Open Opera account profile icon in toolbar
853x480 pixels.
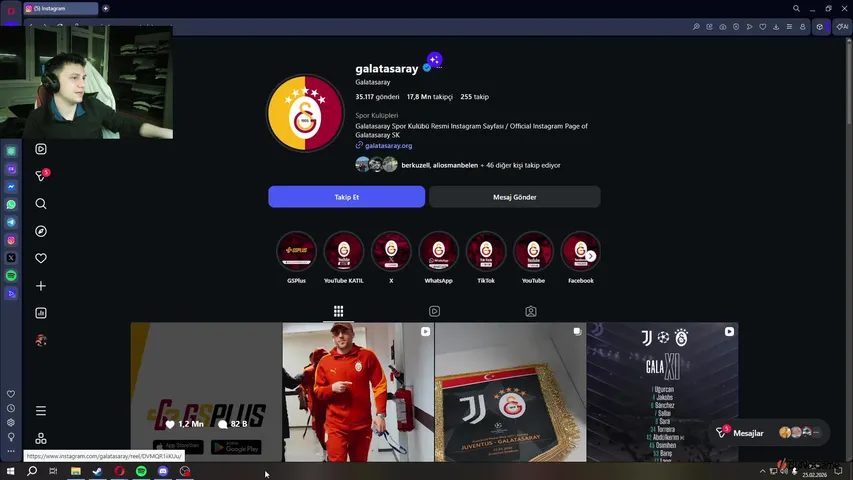[x=802, y=27]
